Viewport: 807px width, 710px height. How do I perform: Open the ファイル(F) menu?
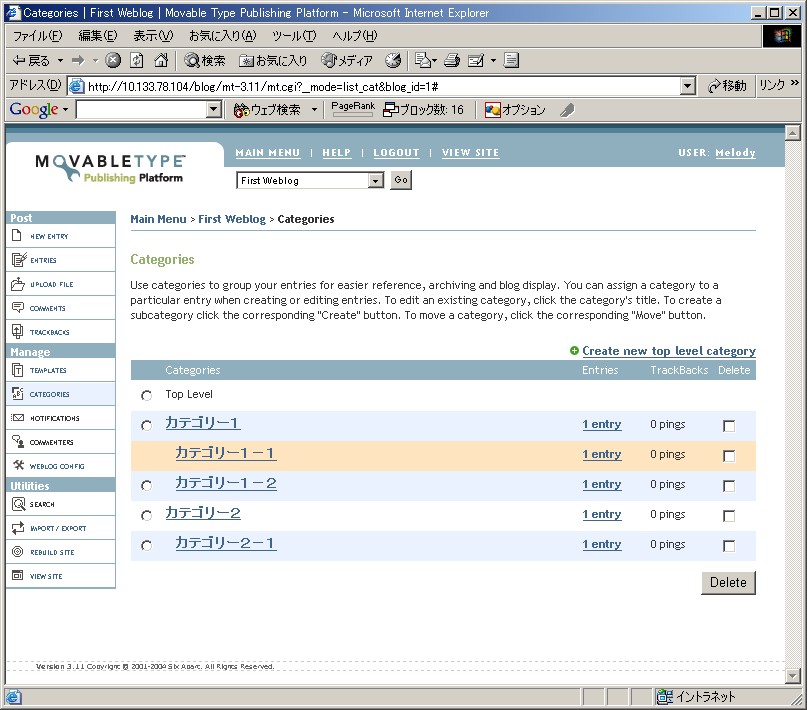coord(37,36)
